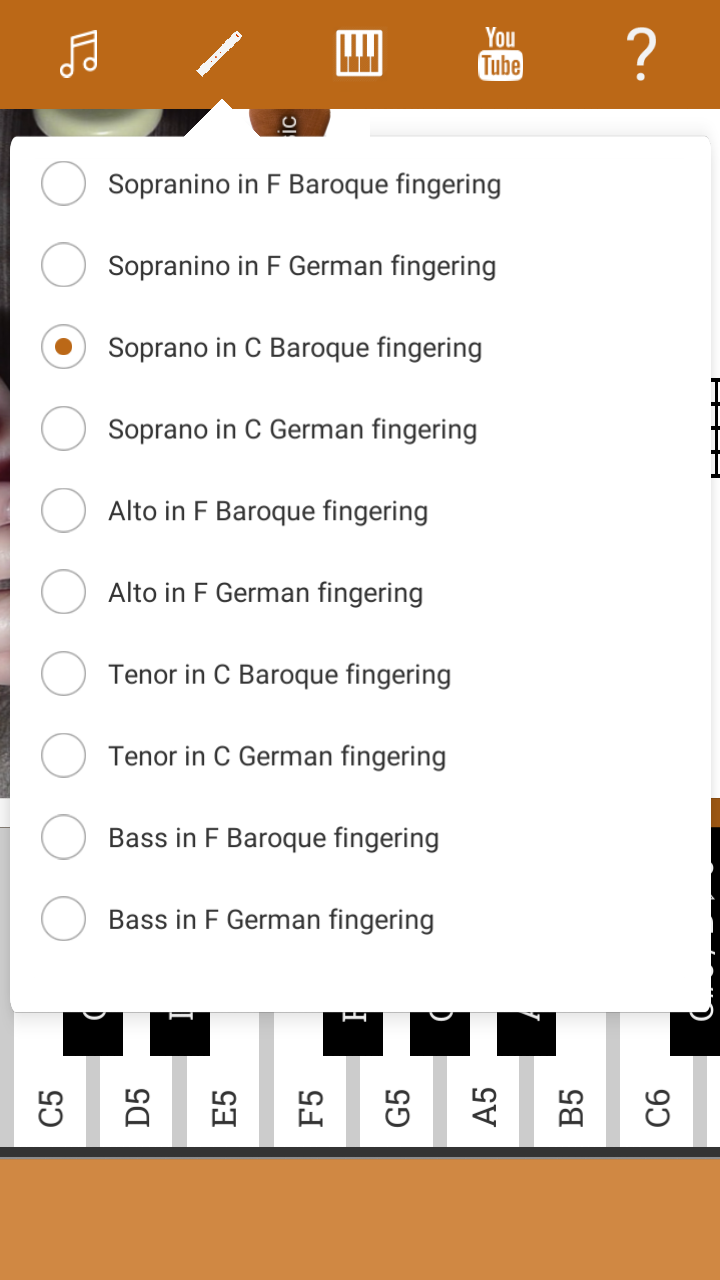Select the recorder fingering tool
The height and width of the screenshot is (1280, 720).
tap(220, 54)
